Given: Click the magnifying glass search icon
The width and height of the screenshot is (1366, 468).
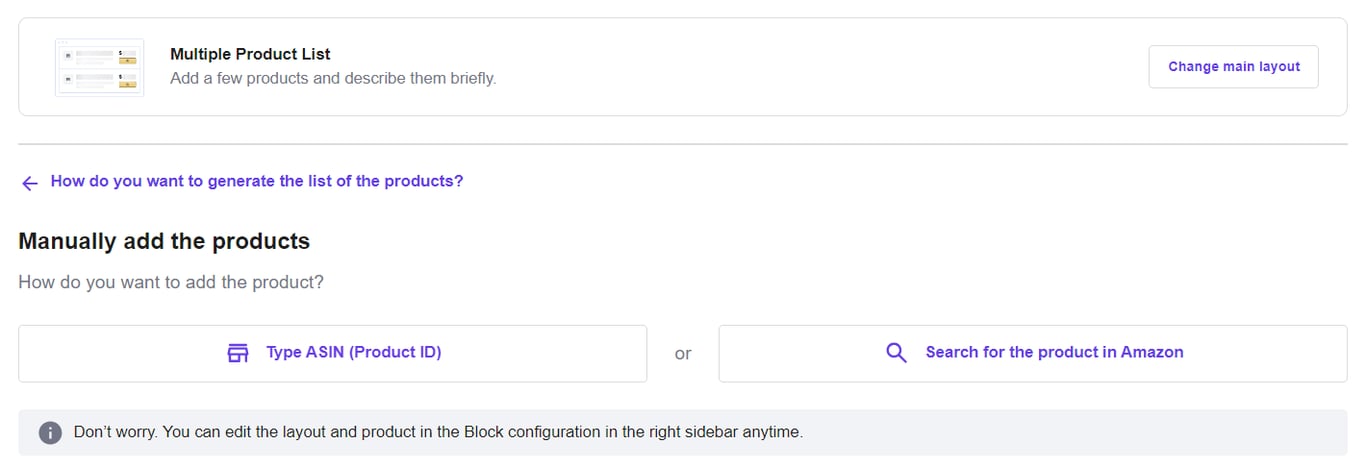Looking at the screenshot, I should pyautogui.click(x=897, y=353).
